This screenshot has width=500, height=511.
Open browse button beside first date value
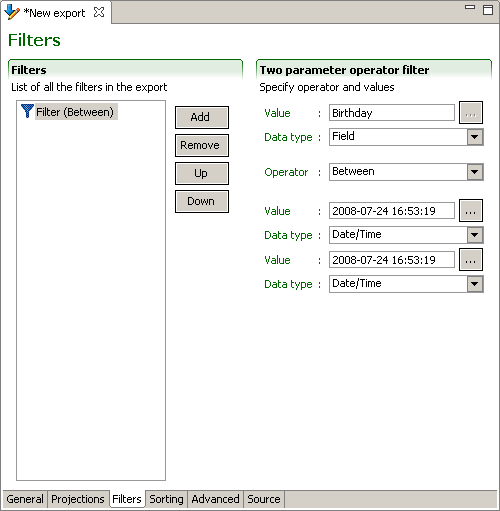(x=471, y=211)
